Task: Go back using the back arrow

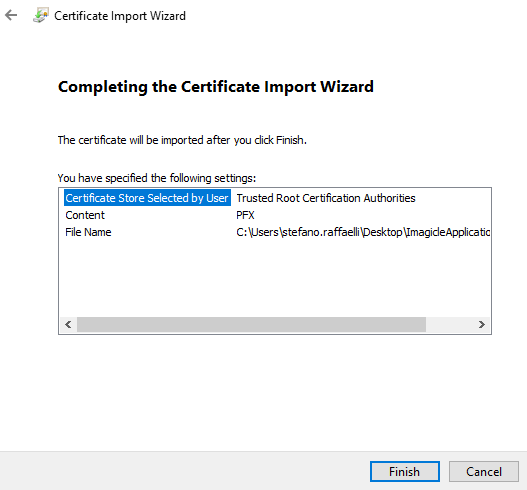Action: (11, 15)
